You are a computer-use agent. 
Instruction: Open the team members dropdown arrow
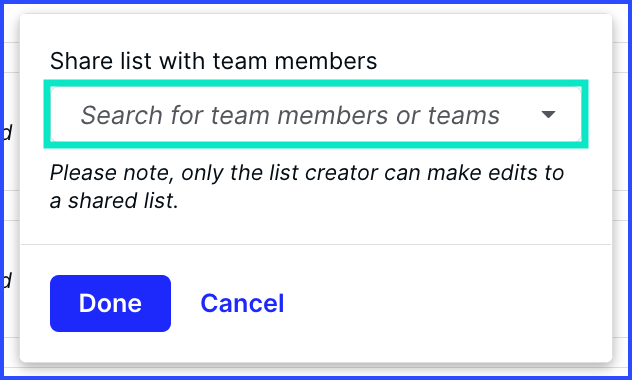coord(548,115)
